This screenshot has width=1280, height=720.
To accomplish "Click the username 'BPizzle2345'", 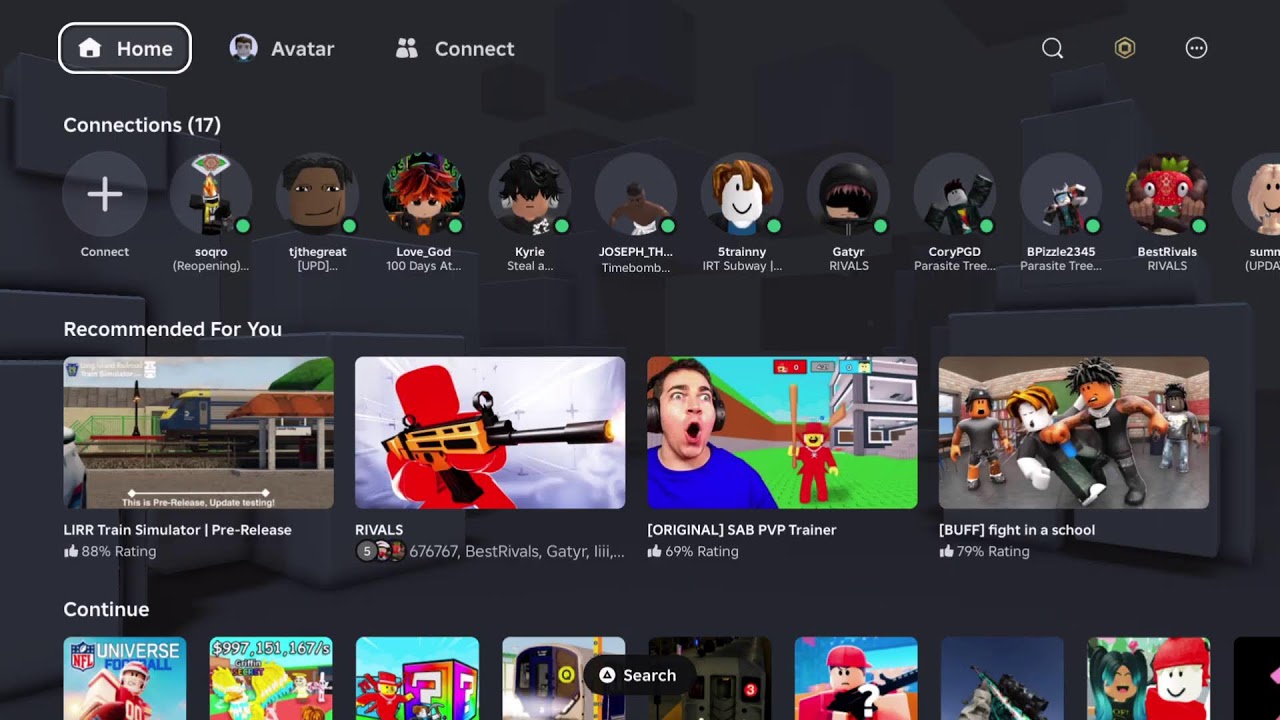I will tap(1061, 252).
